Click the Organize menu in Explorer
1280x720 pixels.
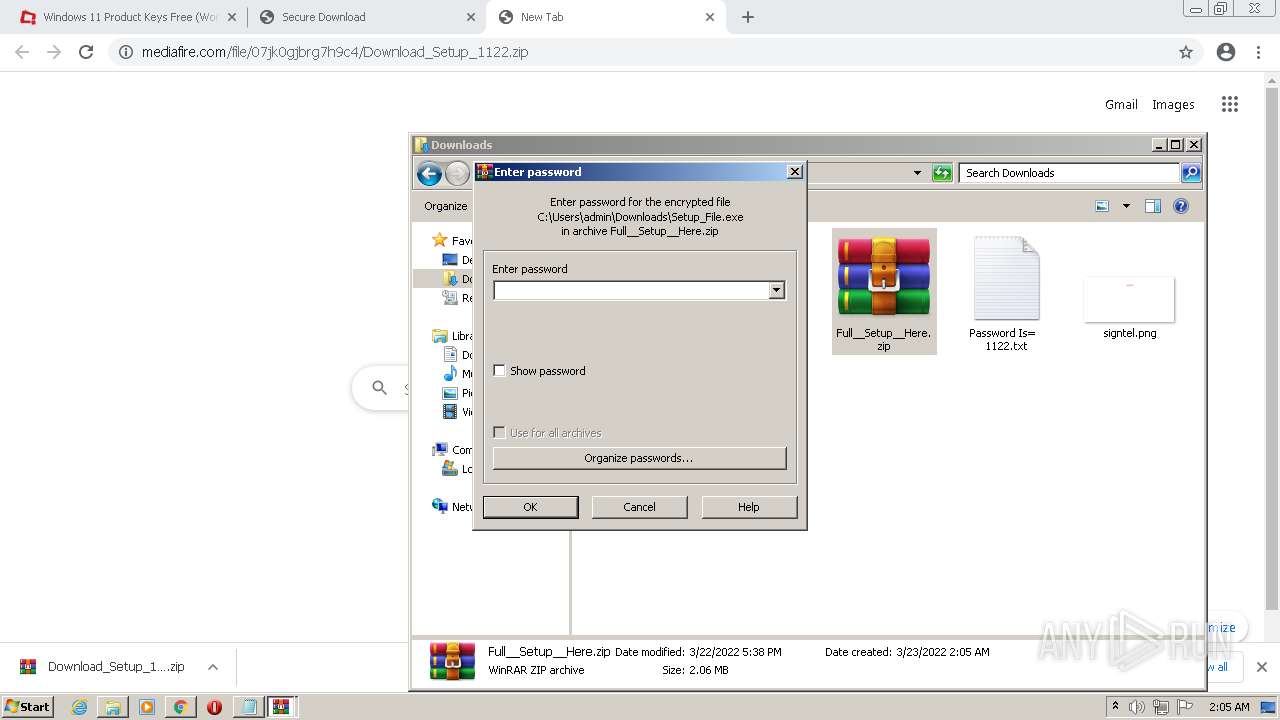pyautogui.click(x=446, y=206)
